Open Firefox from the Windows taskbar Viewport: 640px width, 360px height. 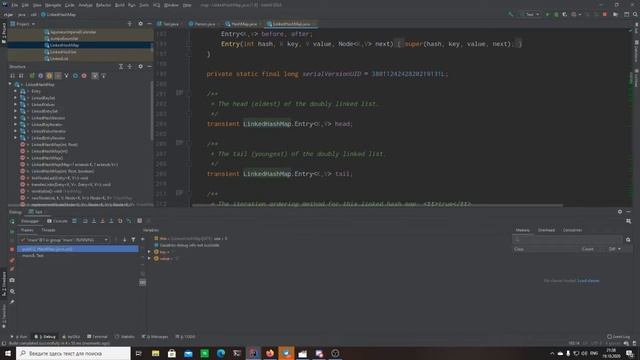coord(270,353)
